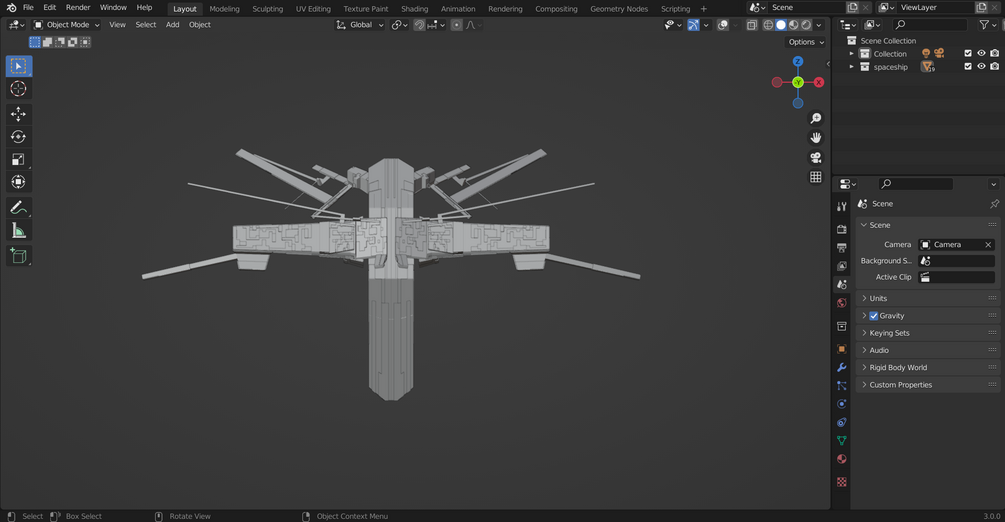Open the Physics properties tab

[x=842, y=404]
